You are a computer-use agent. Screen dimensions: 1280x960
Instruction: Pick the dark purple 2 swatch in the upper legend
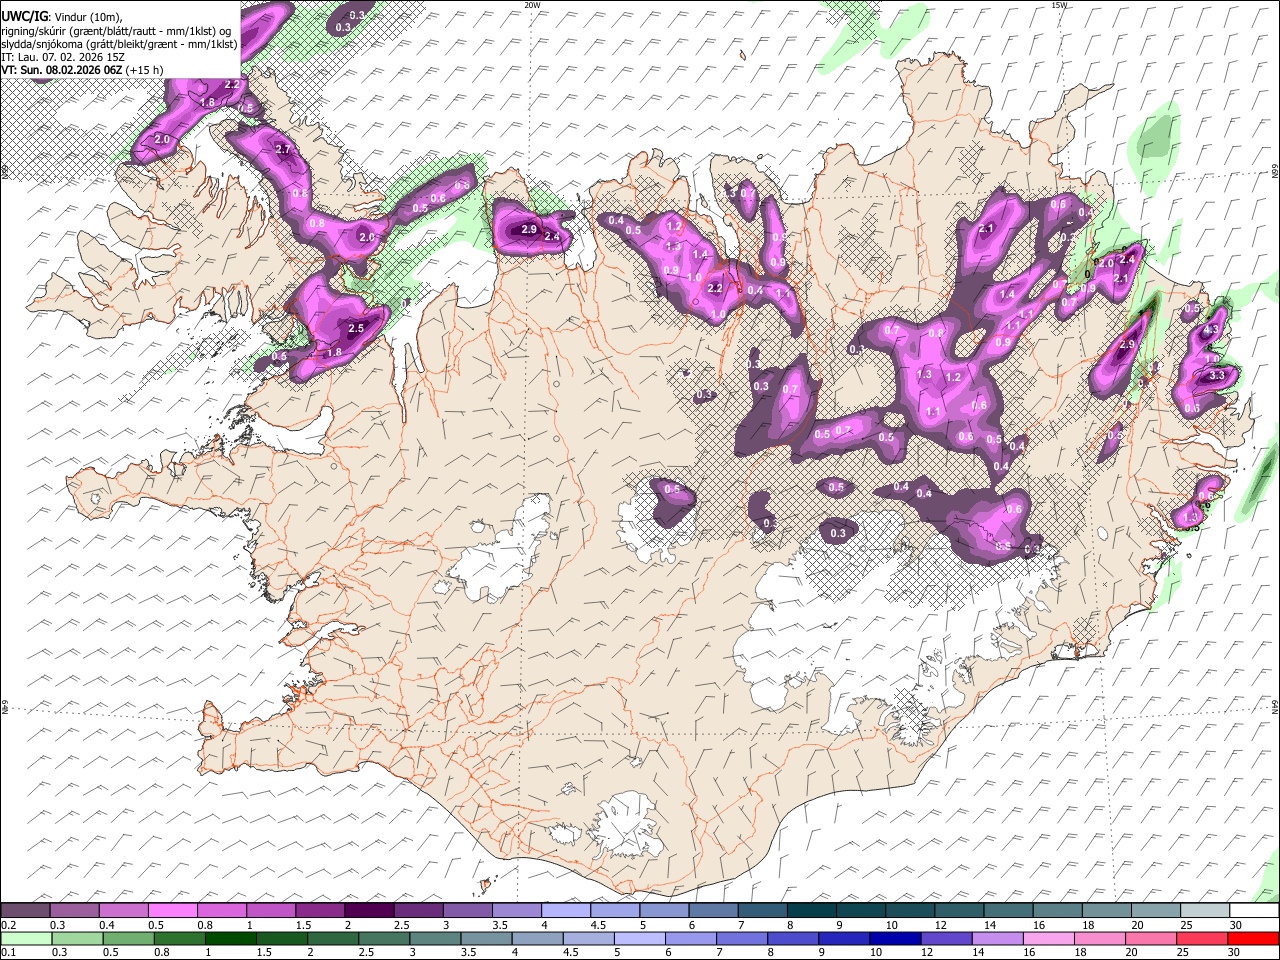point(368,911)
